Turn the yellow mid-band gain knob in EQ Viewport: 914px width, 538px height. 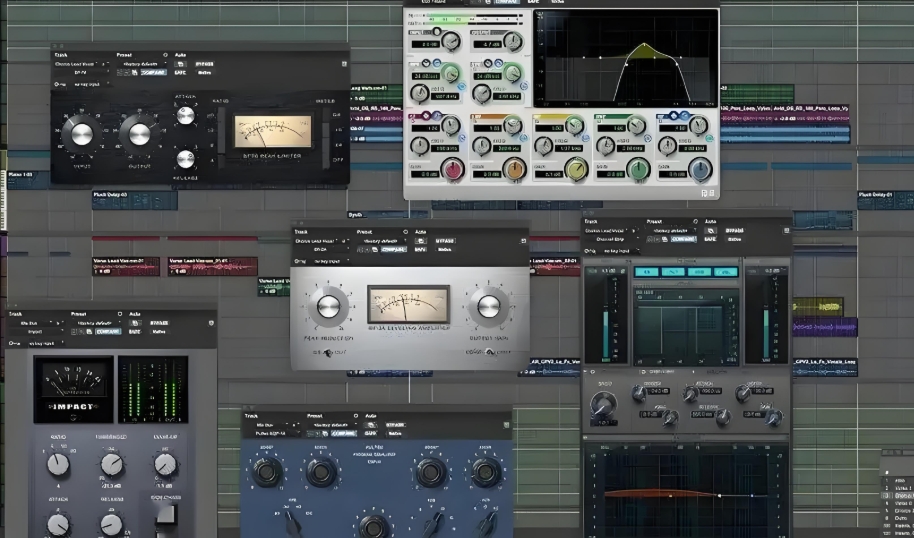tap(576, 170)
